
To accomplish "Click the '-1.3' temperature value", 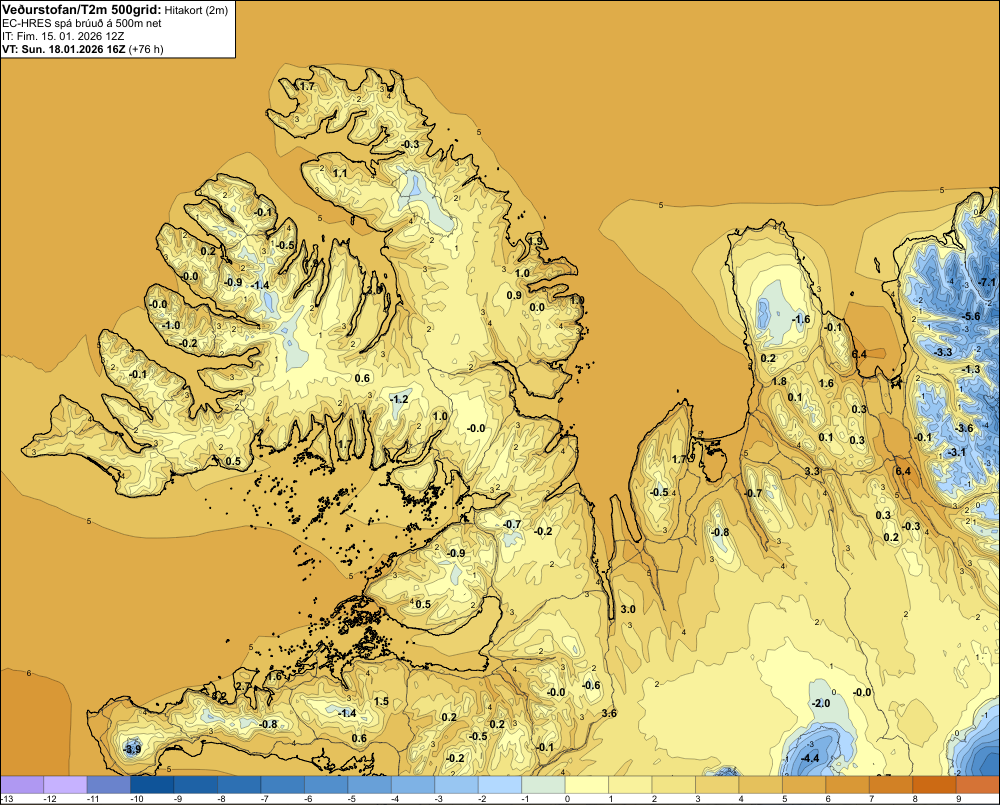I will coord(971,369).
